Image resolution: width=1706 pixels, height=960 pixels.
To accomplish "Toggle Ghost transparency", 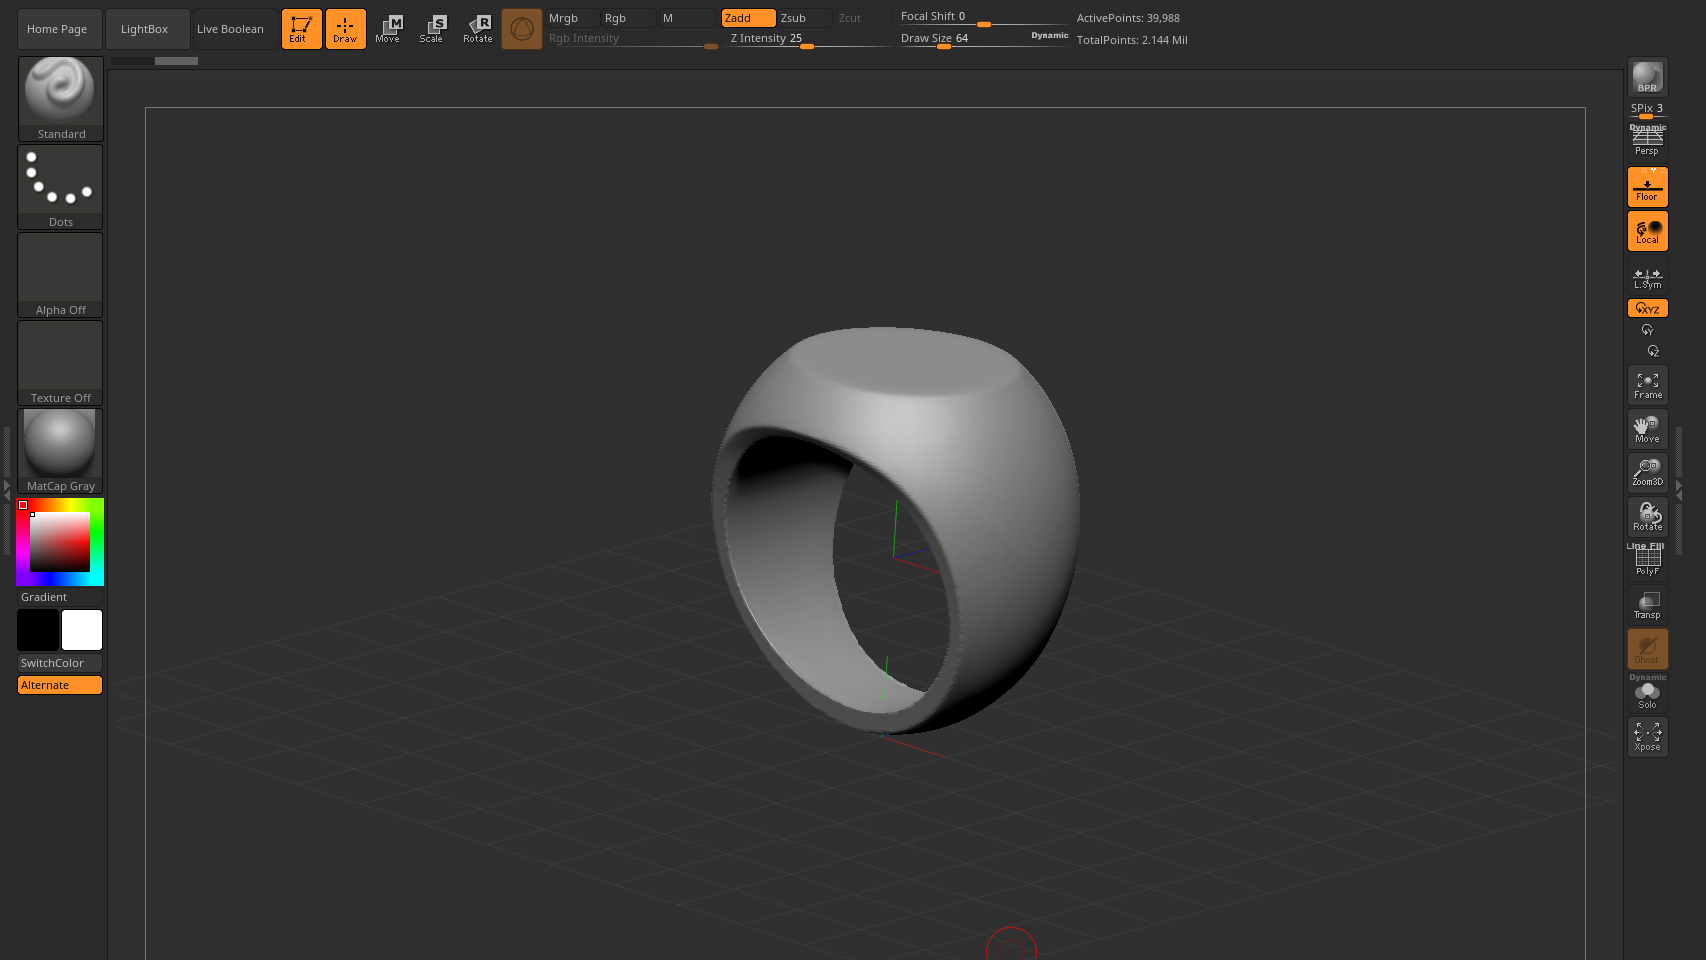I will point(1647,649).
